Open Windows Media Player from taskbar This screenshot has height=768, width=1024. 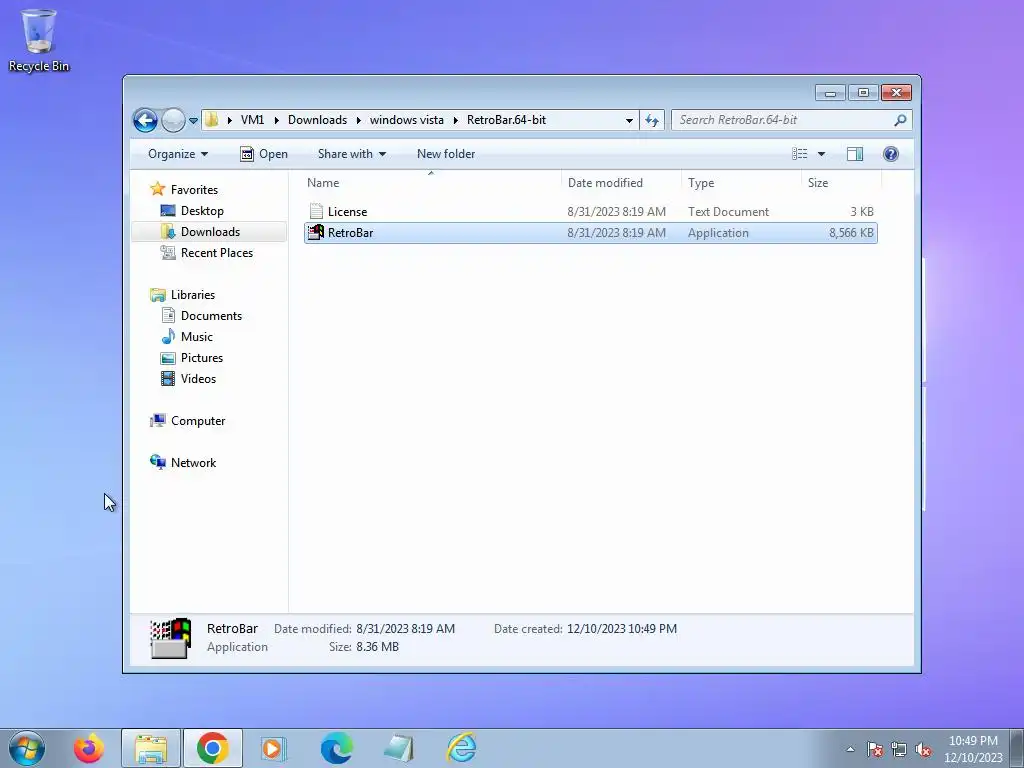pyautogui.click(x=273, y=748)
